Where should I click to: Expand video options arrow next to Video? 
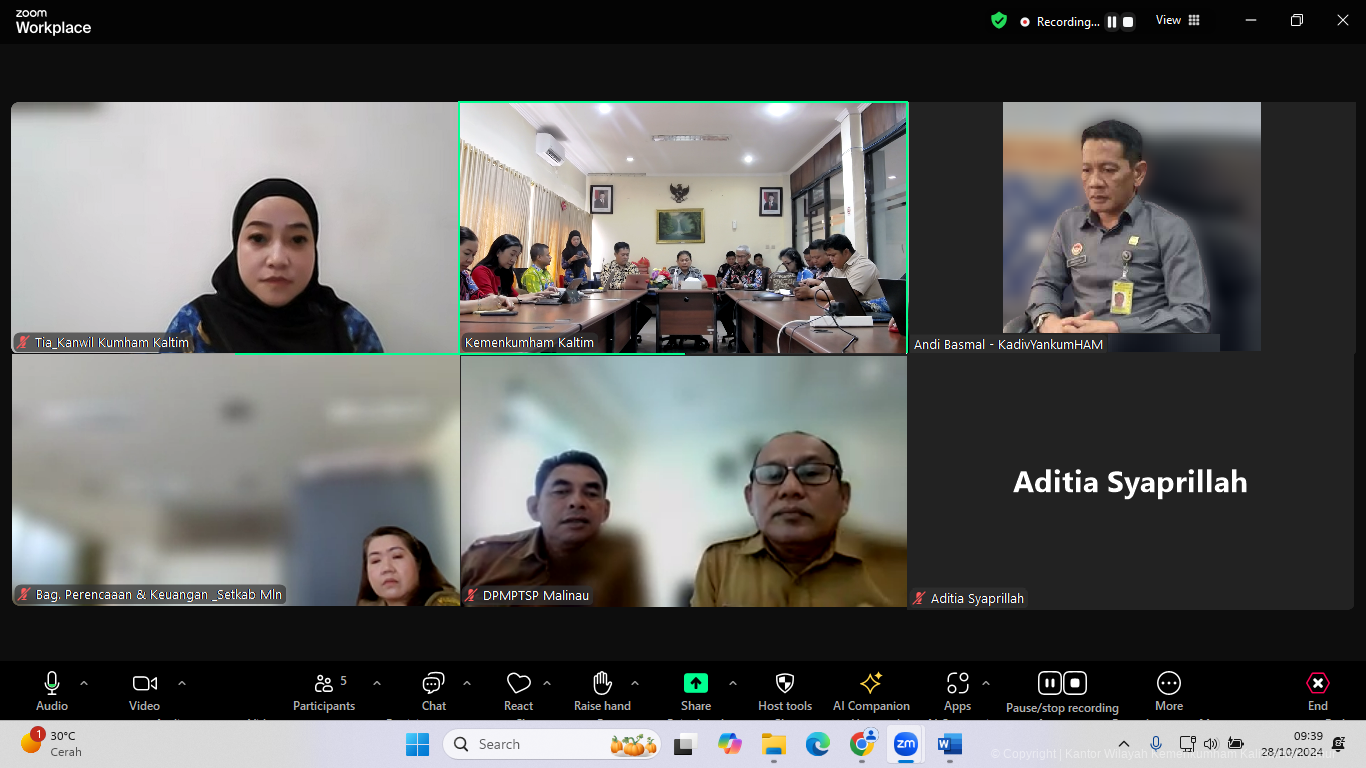point(182,683)
